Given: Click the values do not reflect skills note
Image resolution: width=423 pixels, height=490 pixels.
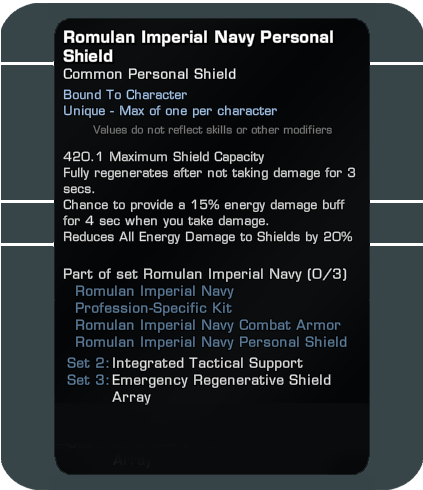Looking at the screenshot, I should [x=212, y=130].
